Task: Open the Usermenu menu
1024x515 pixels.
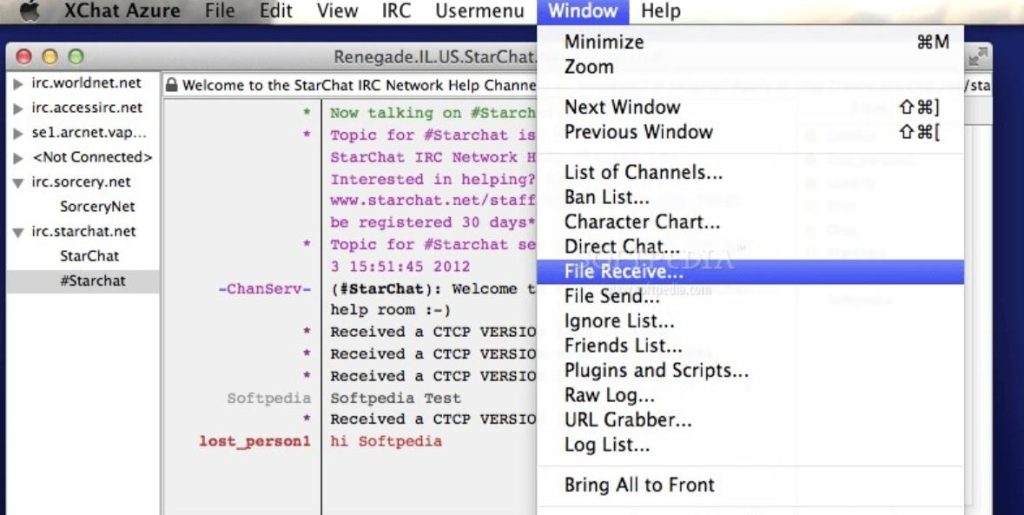Action: pyautogui.click(x=479, y=11)
